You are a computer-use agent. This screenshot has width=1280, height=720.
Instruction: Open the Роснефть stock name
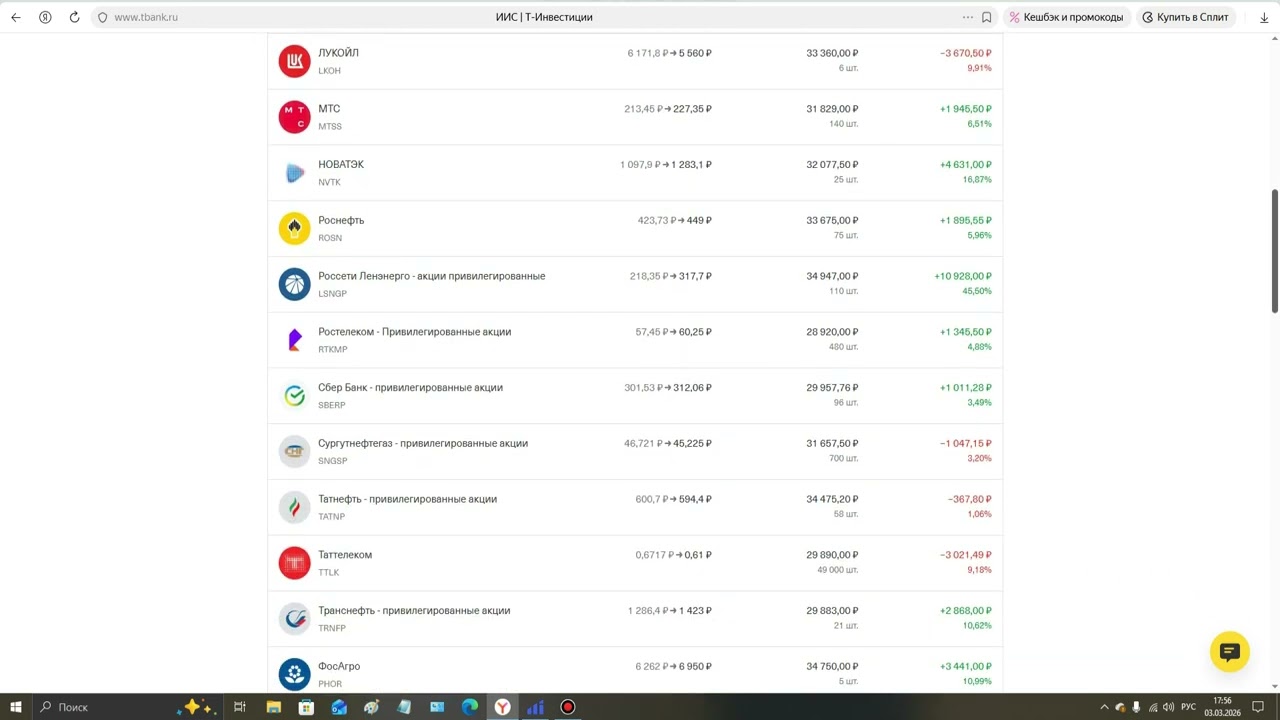341,220
